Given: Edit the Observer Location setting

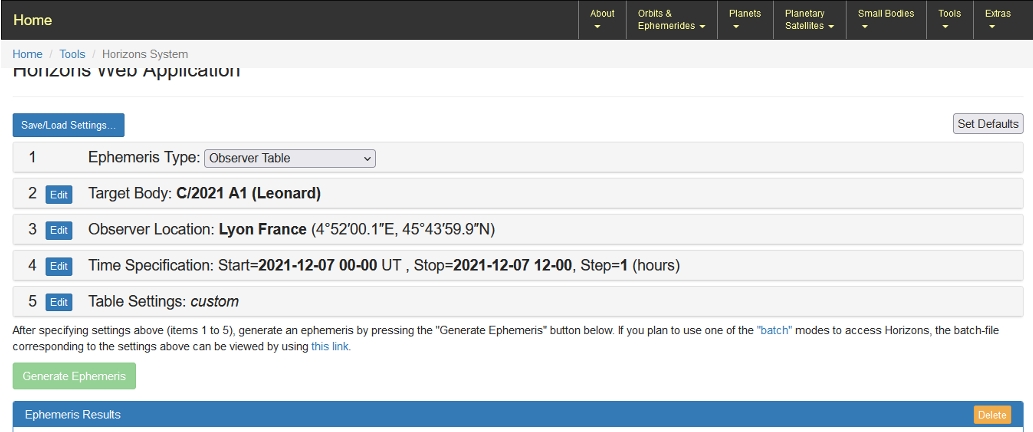Looking at the screenshot, I should tap(59, 230).
